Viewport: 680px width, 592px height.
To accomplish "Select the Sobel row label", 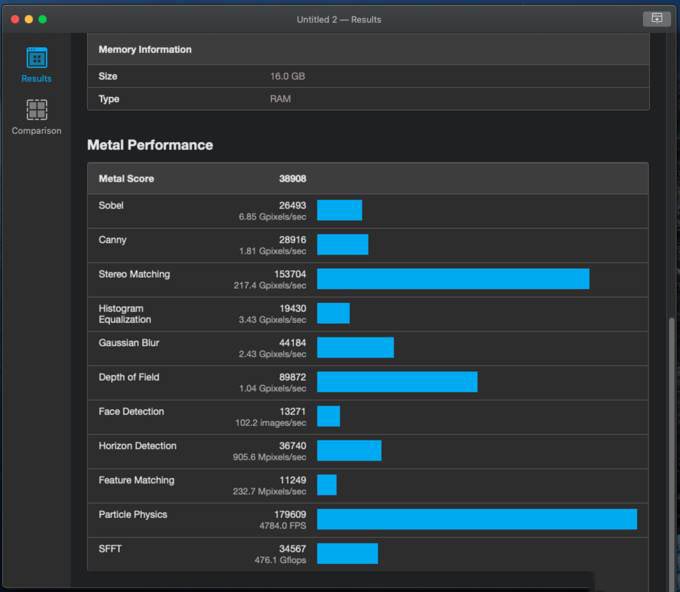I will [x=111, y=206].
